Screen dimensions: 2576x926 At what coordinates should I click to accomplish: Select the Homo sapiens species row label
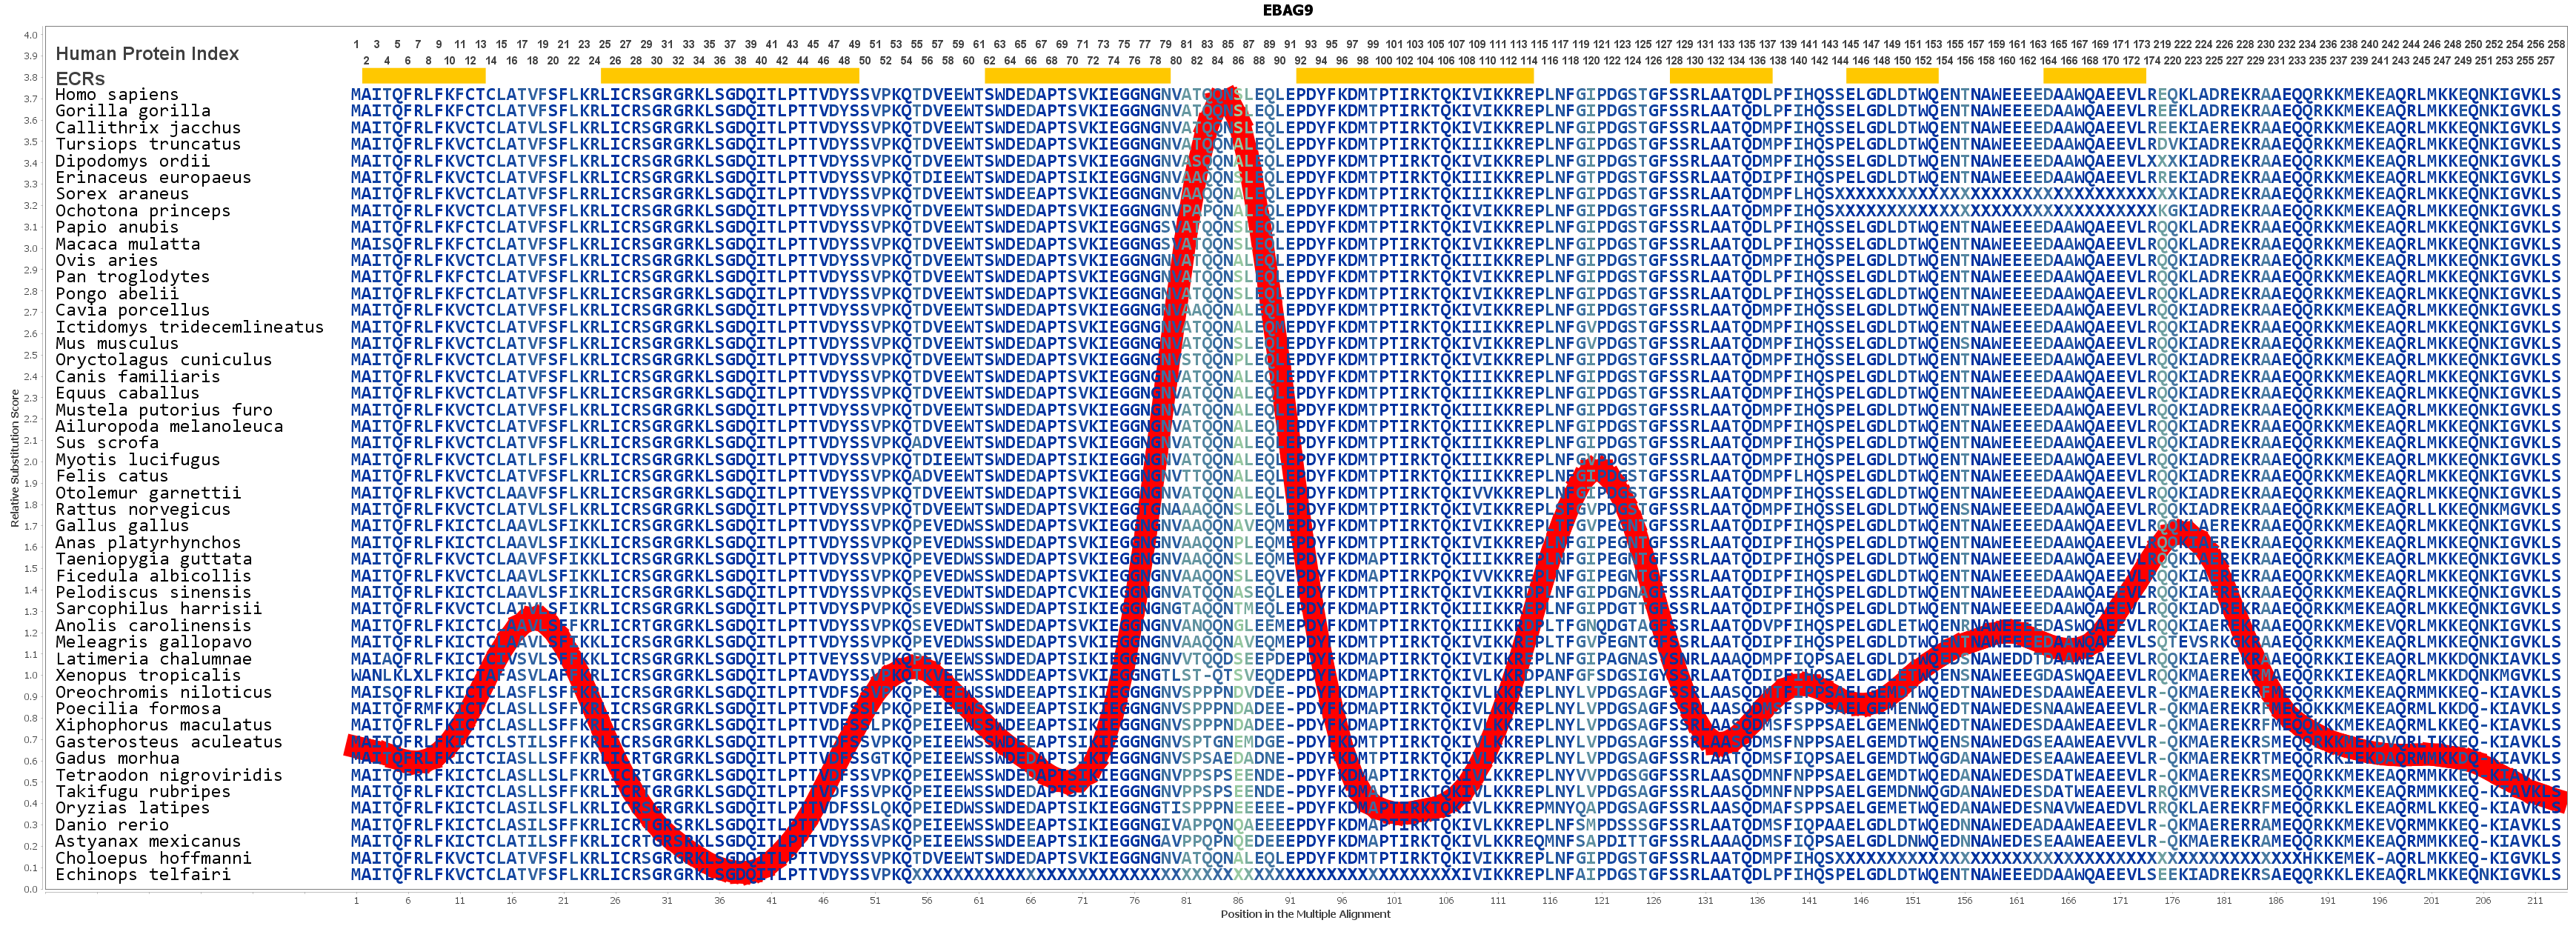coord(117,95)
